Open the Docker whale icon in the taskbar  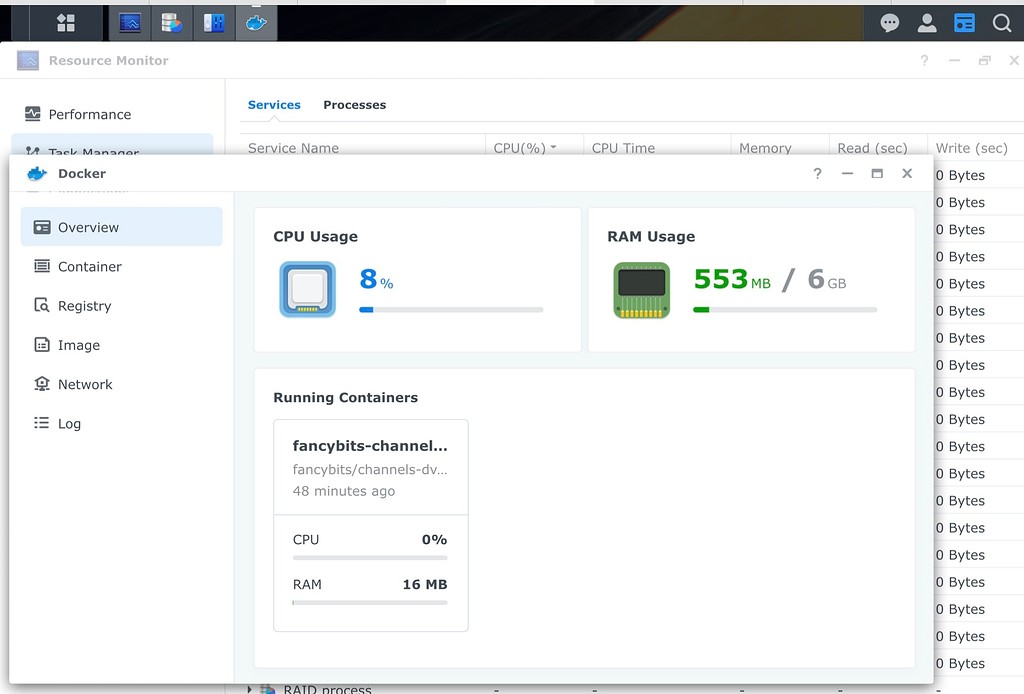pyautogui.click(x=256, y=21)
